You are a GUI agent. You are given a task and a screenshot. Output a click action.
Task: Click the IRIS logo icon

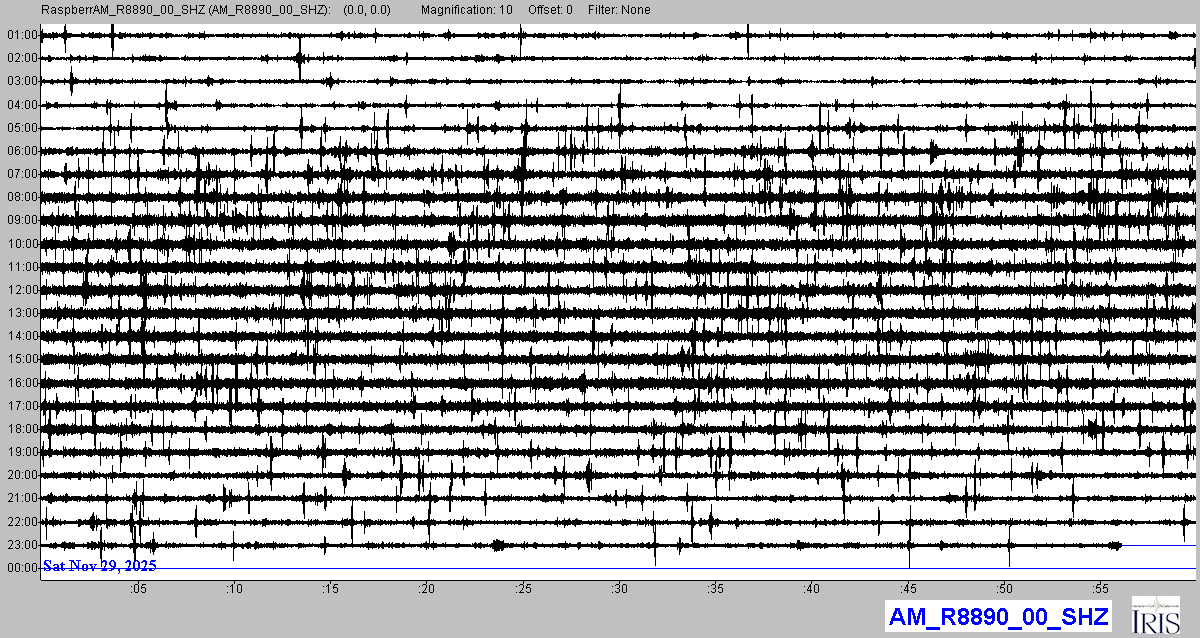1157,616
